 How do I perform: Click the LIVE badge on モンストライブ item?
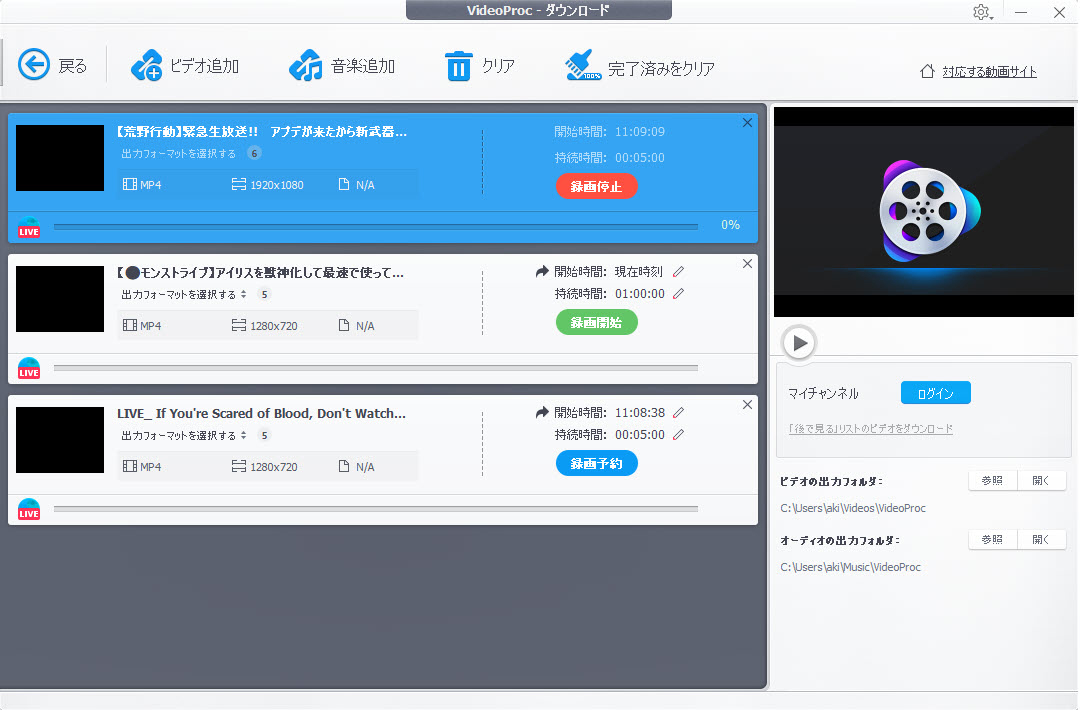point(29,368)
